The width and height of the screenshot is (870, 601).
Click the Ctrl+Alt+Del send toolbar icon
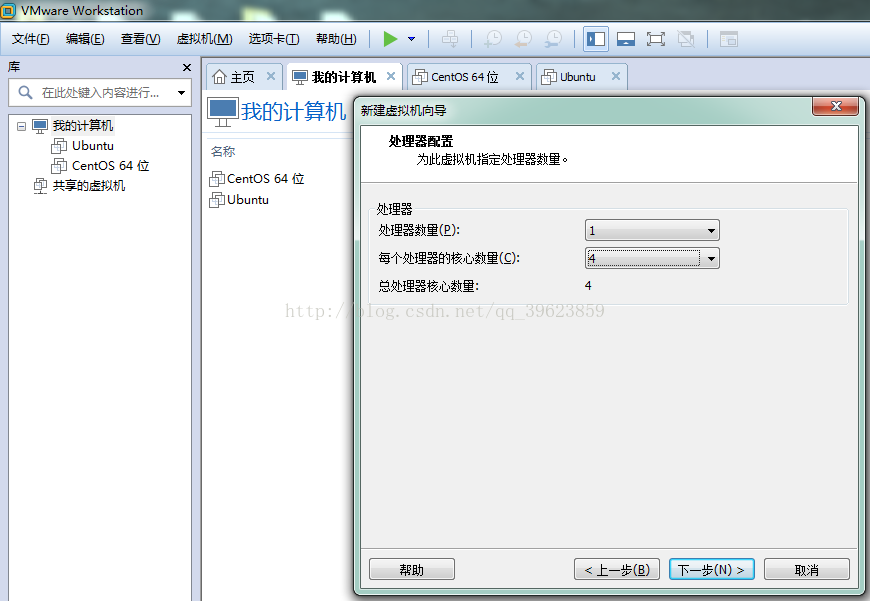450,39
